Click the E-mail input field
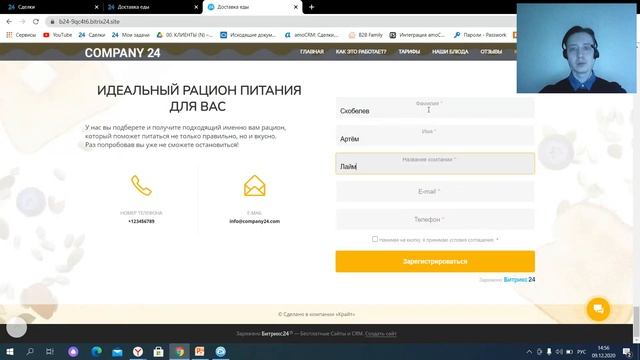This screenshot has width=640, height=360. point(435,191)
